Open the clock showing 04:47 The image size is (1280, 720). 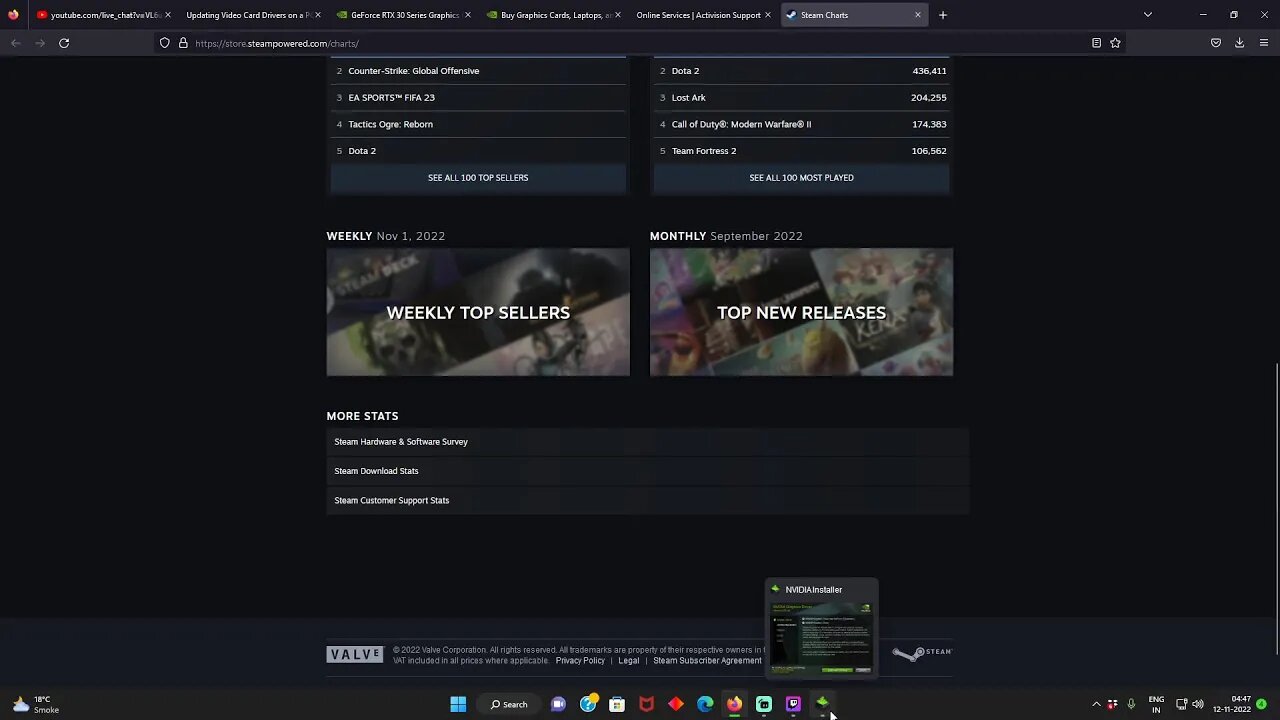tap(1232, 704)
